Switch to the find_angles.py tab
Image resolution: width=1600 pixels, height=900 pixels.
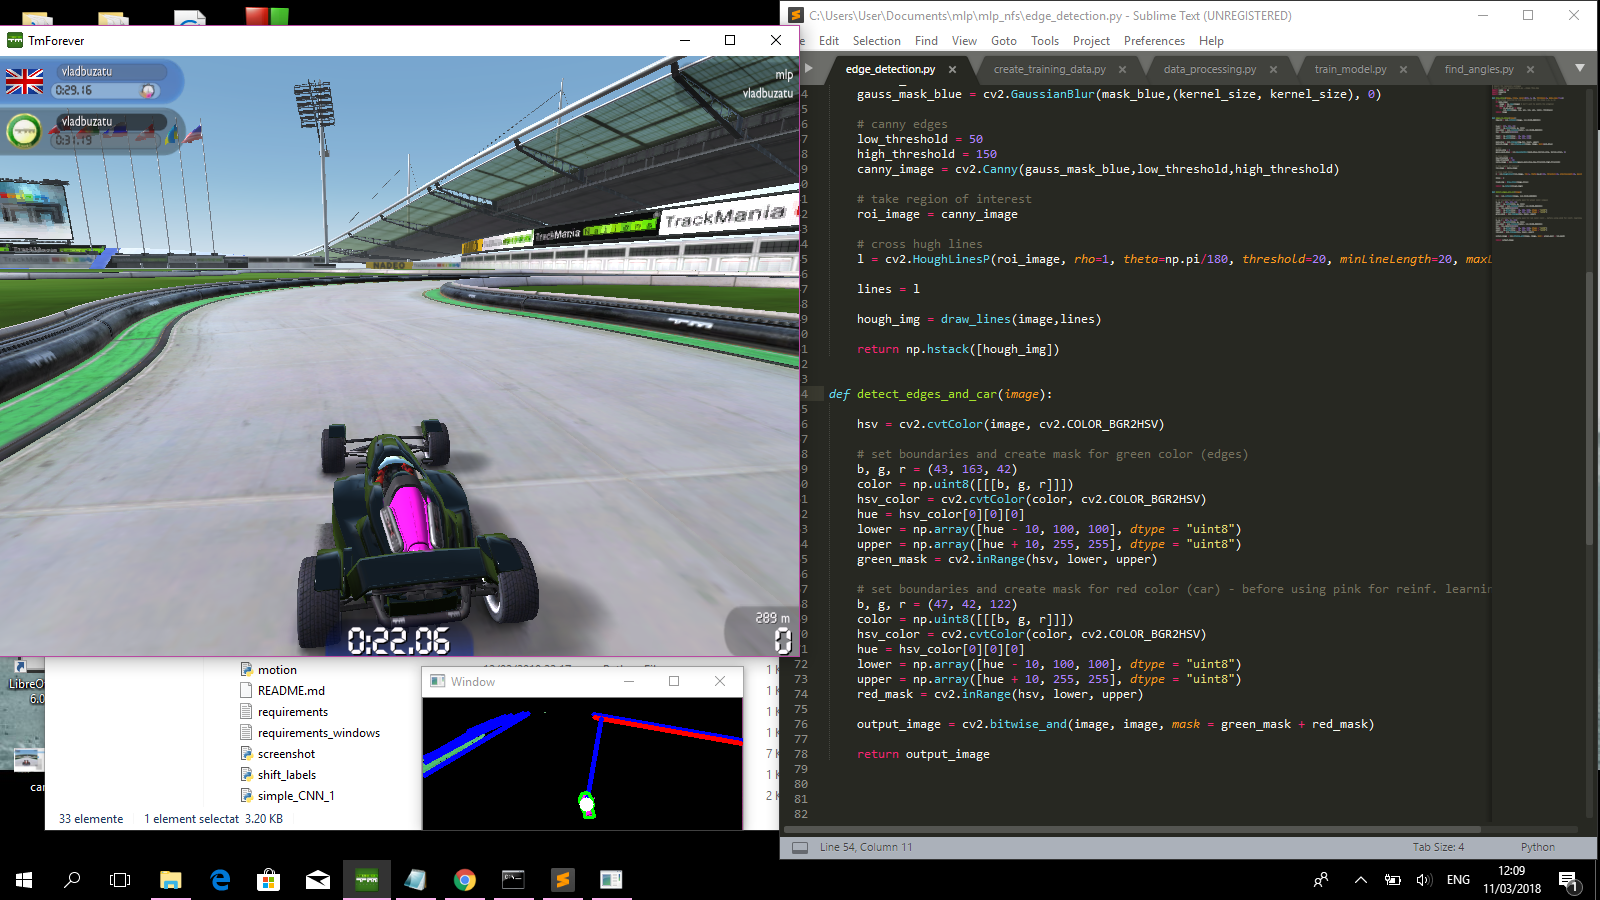pyautogui.click(x=1478, y=69)
